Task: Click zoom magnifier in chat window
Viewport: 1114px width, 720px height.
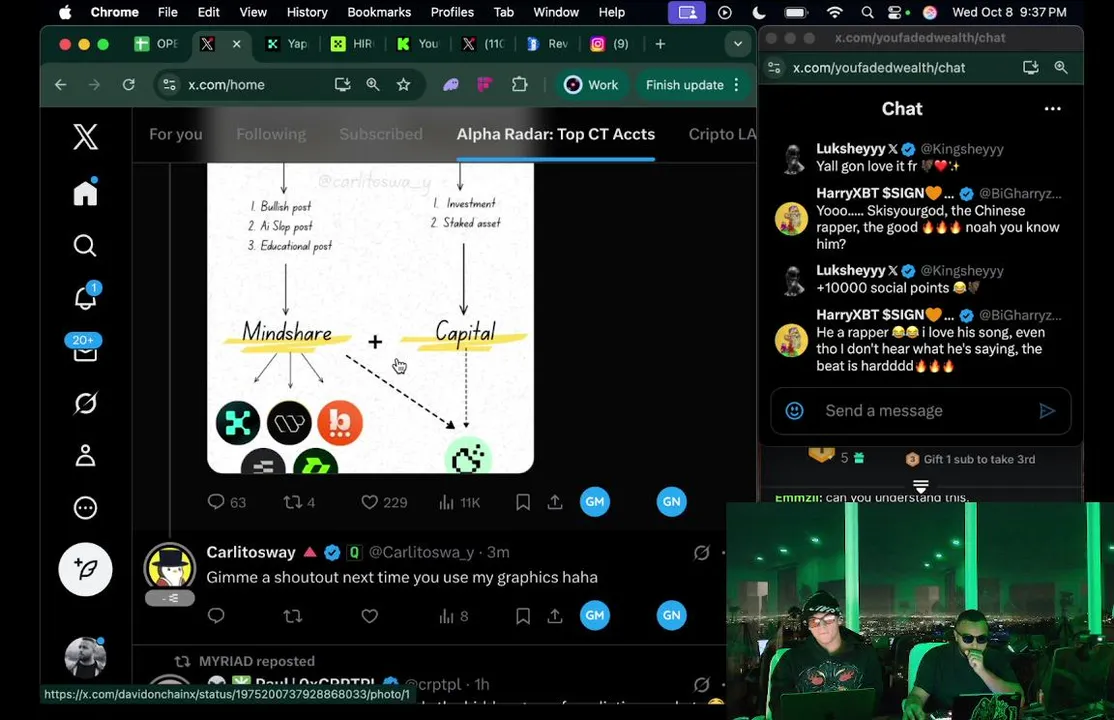Action: [1061, 68]
